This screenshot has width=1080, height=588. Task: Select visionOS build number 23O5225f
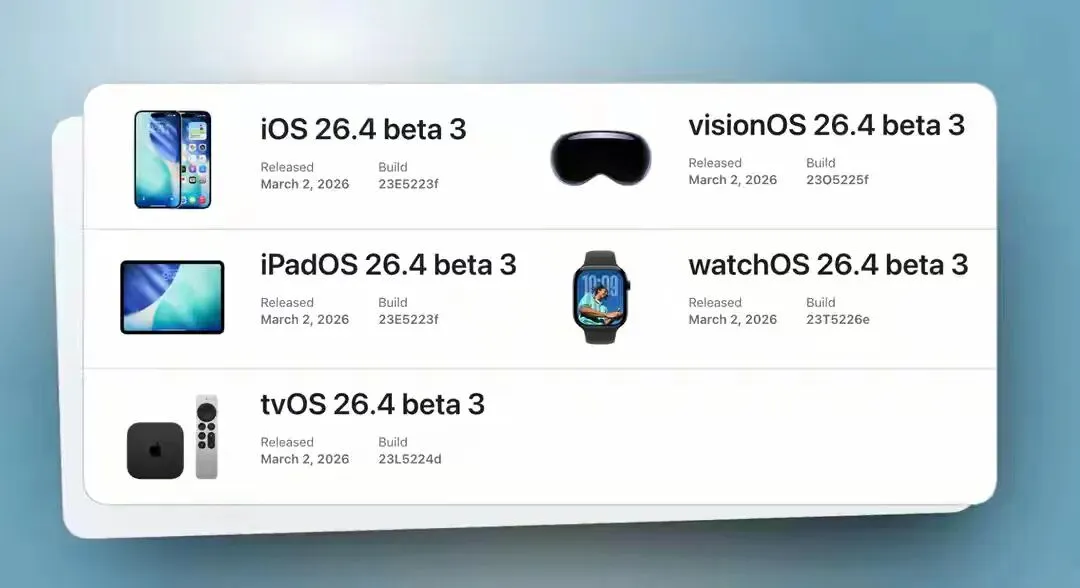tap(838, 180)
